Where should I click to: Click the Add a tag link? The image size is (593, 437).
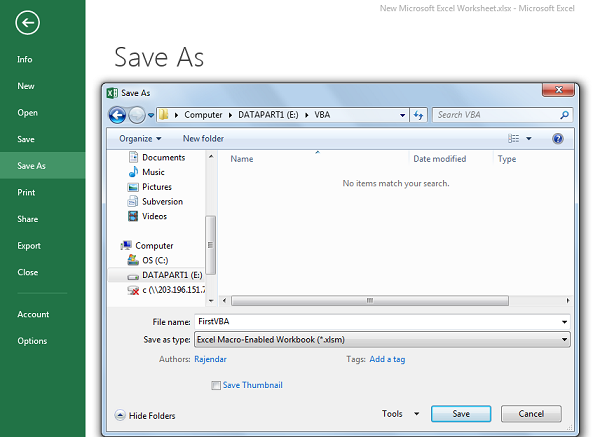[387, 359]
